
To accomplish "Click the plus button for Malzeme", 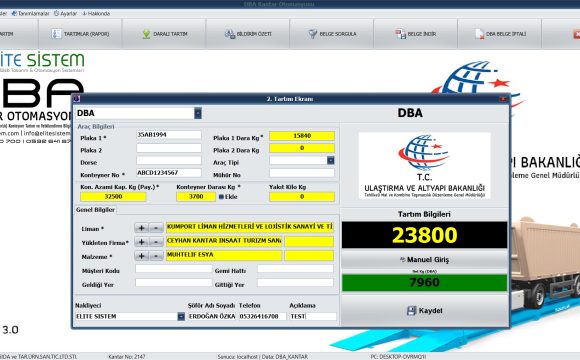I will 141,256.
